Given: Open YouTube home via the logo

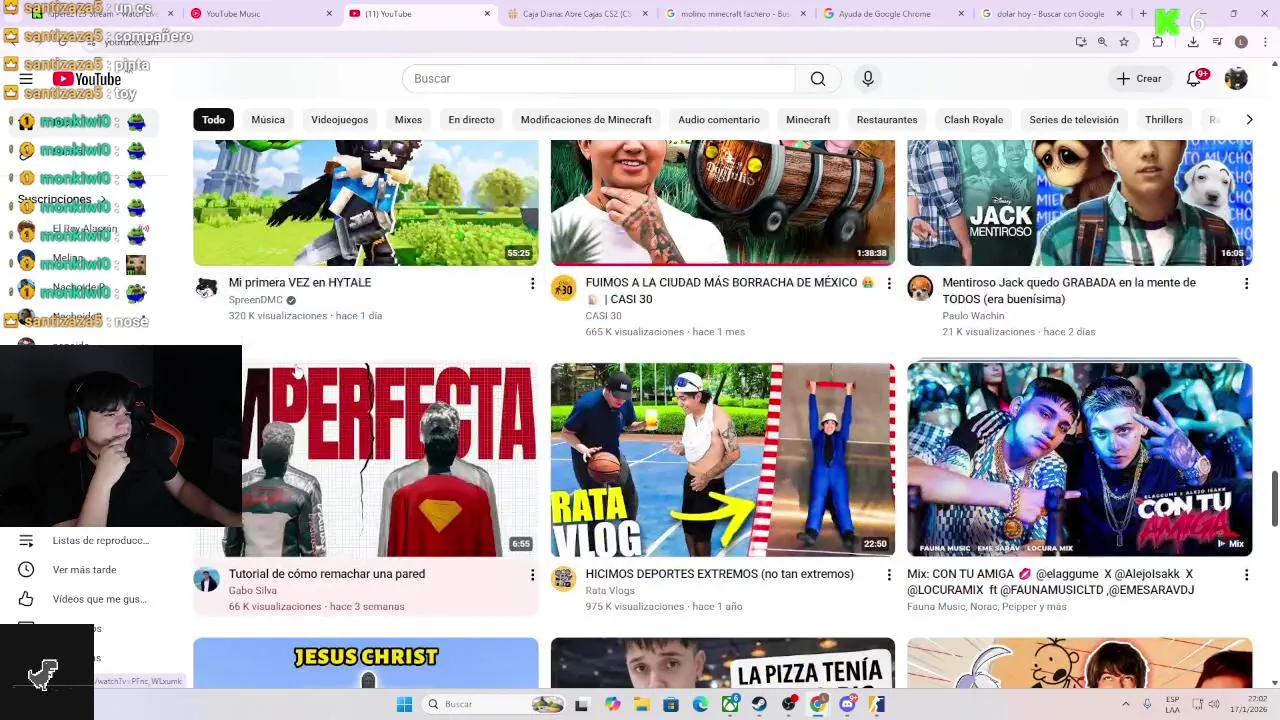Looking at the screenshot, I should (x=87, y=79).
